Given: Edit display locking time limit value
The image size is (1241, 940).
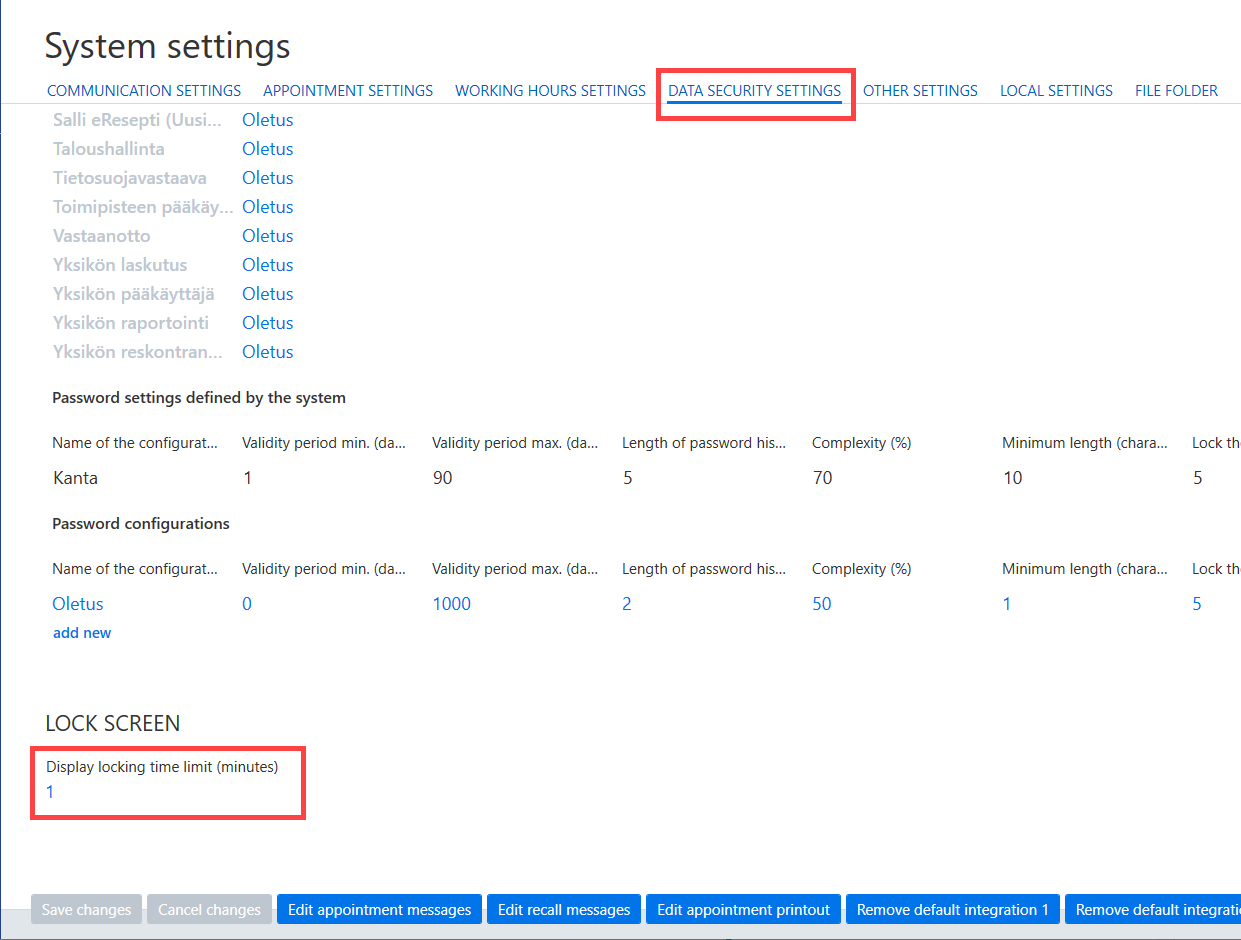Looking at the screenshot, I should 50,792.
